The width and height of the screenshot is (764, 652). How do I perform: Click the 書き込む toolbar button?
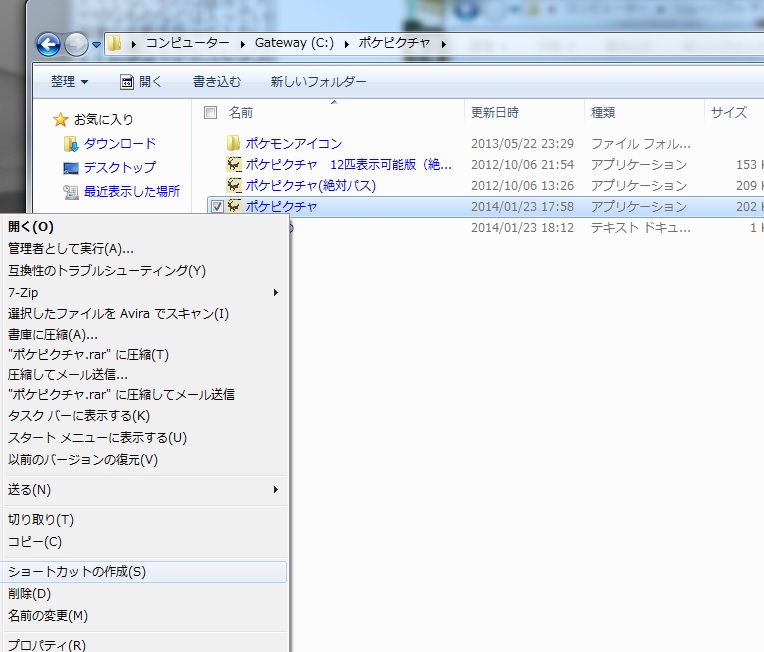[x=217, y=81]
